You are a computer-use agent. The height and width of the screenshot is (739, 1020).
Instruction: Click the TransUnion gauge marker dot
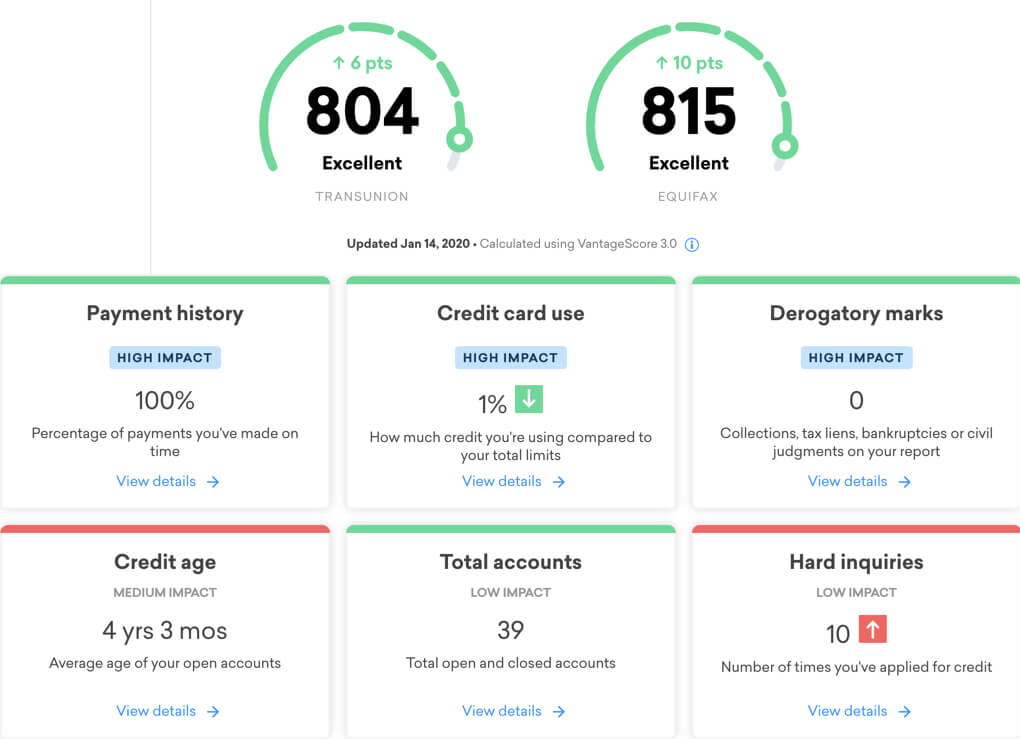tap(459, 139)
